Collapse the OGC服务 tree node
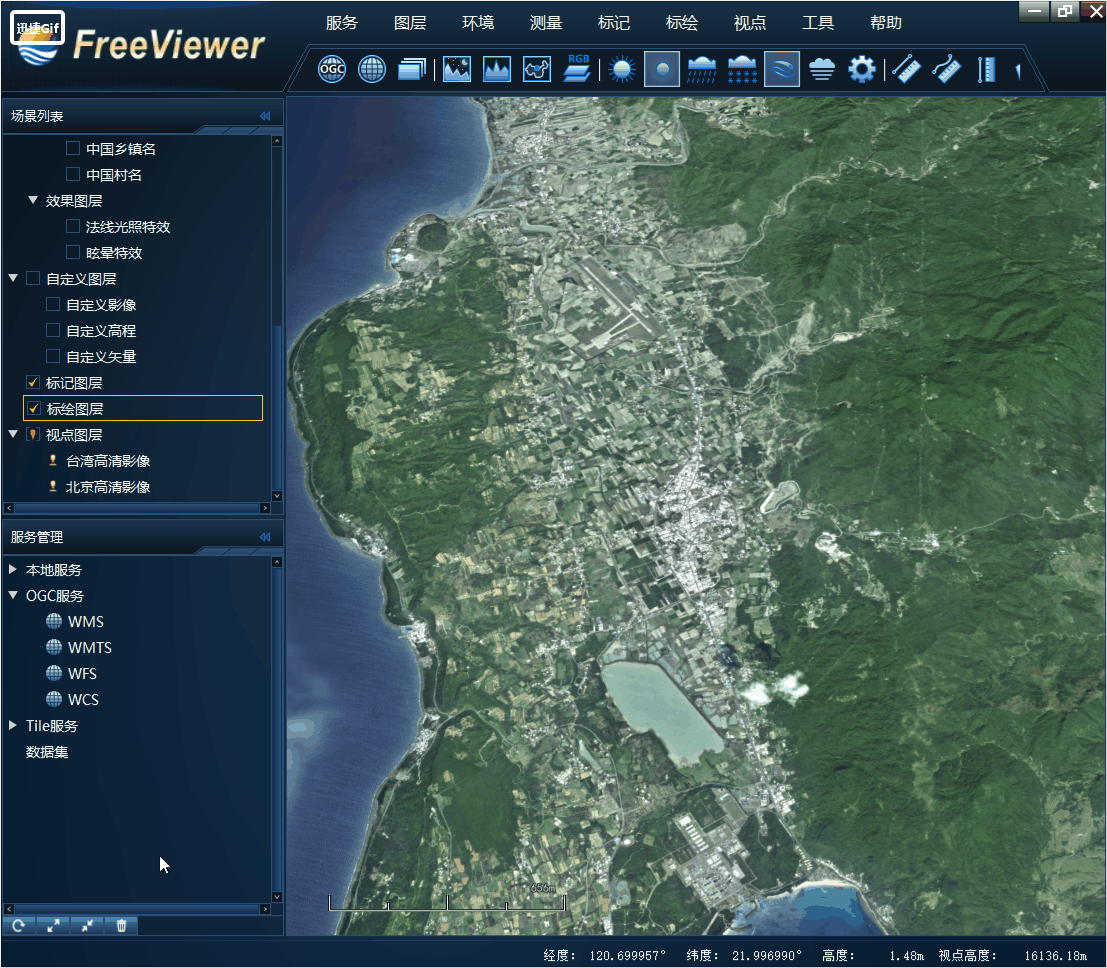The width and height of the screenshot is (1107, 968). click(x=13, y=595)
